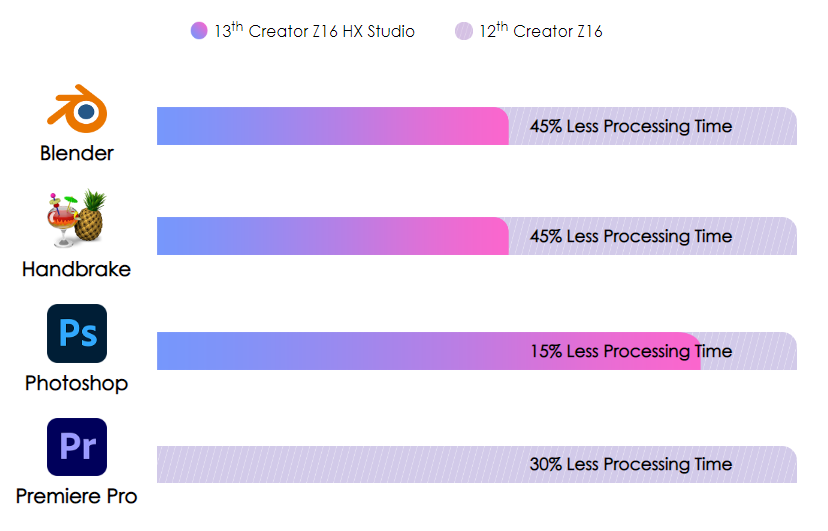Viewport: 828px width, 531px height.
Task: Click the Handbrake pineapple cocktail icon
Action: (x=77, y=218)
